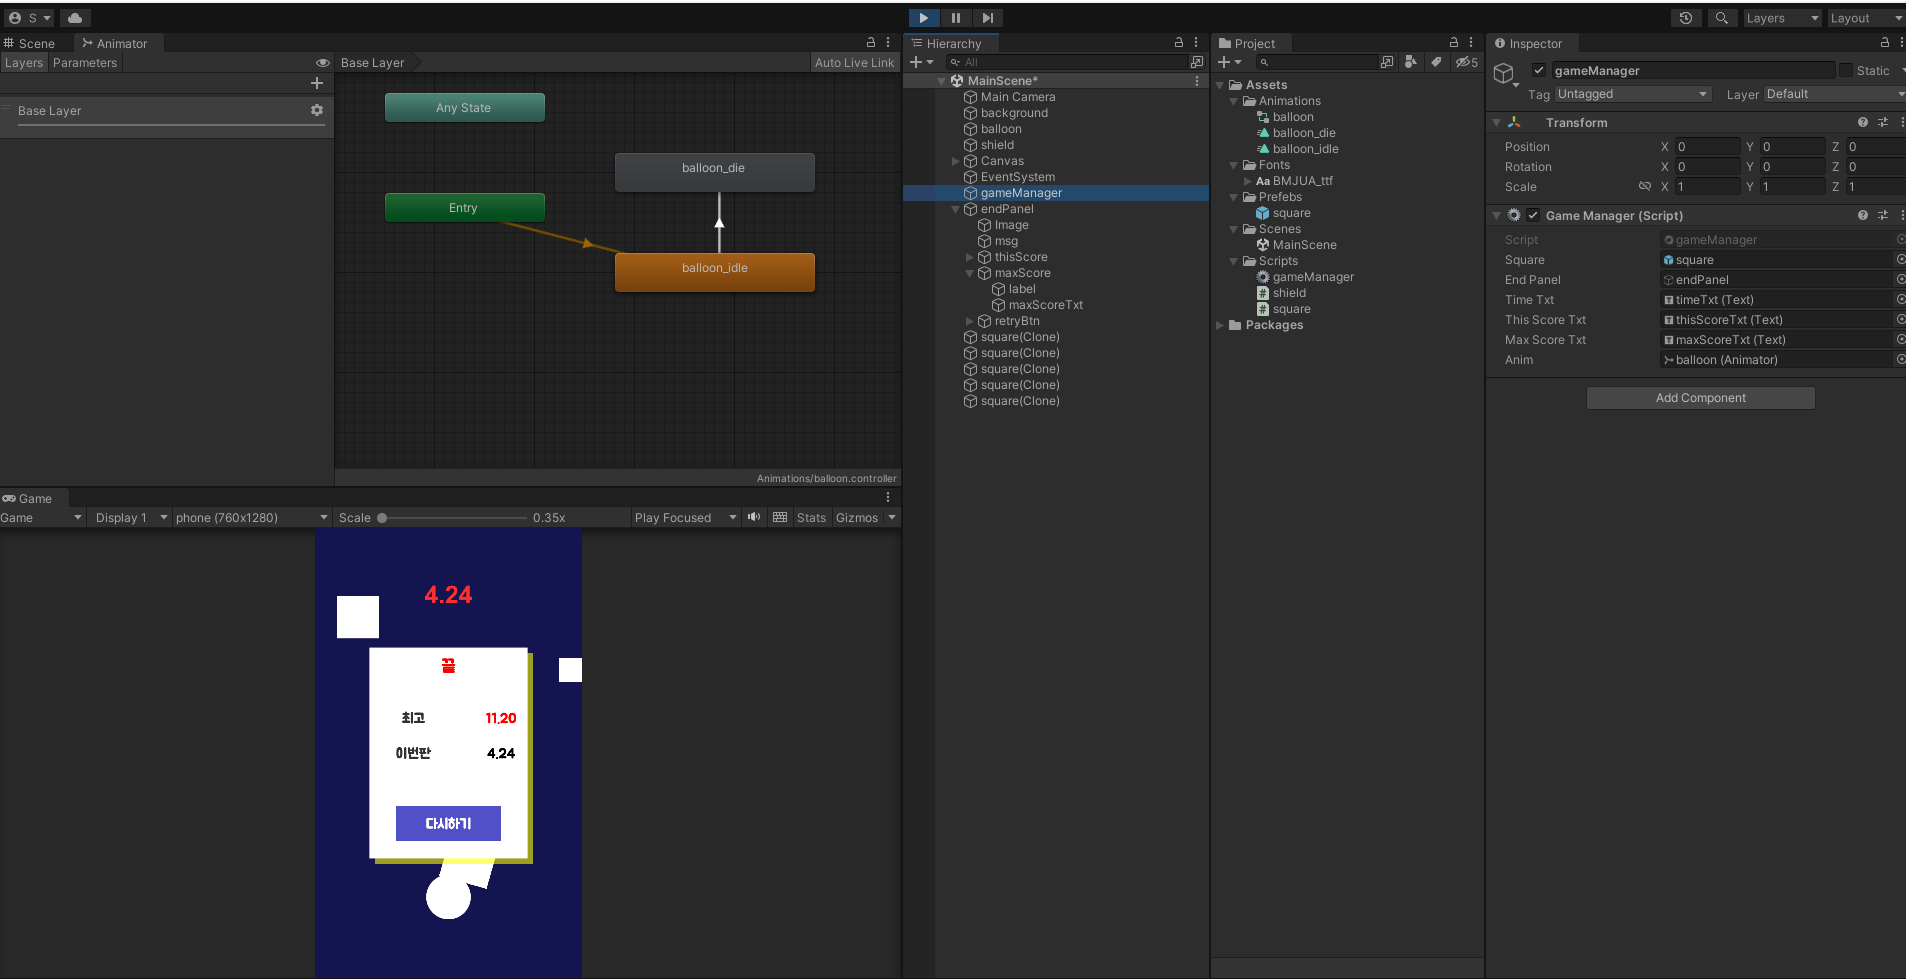The height and width of the screenshot is (979, 1906).
Task: Open the Tag Untagged dropdown
Action: pyautogui.click(x=1633, y=94)
